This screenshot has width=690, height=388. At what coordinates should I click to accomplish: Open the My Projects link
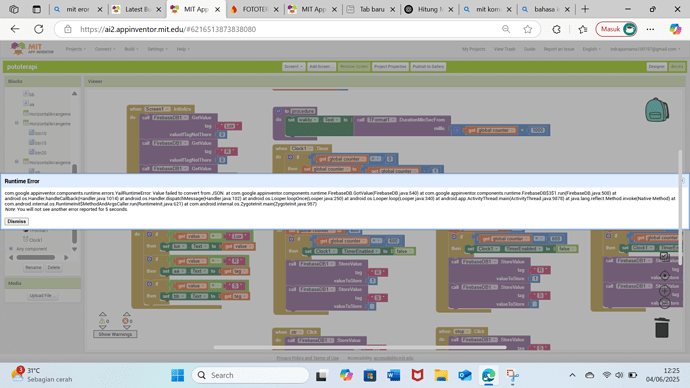pyautogui.click(x=473, y=49)
